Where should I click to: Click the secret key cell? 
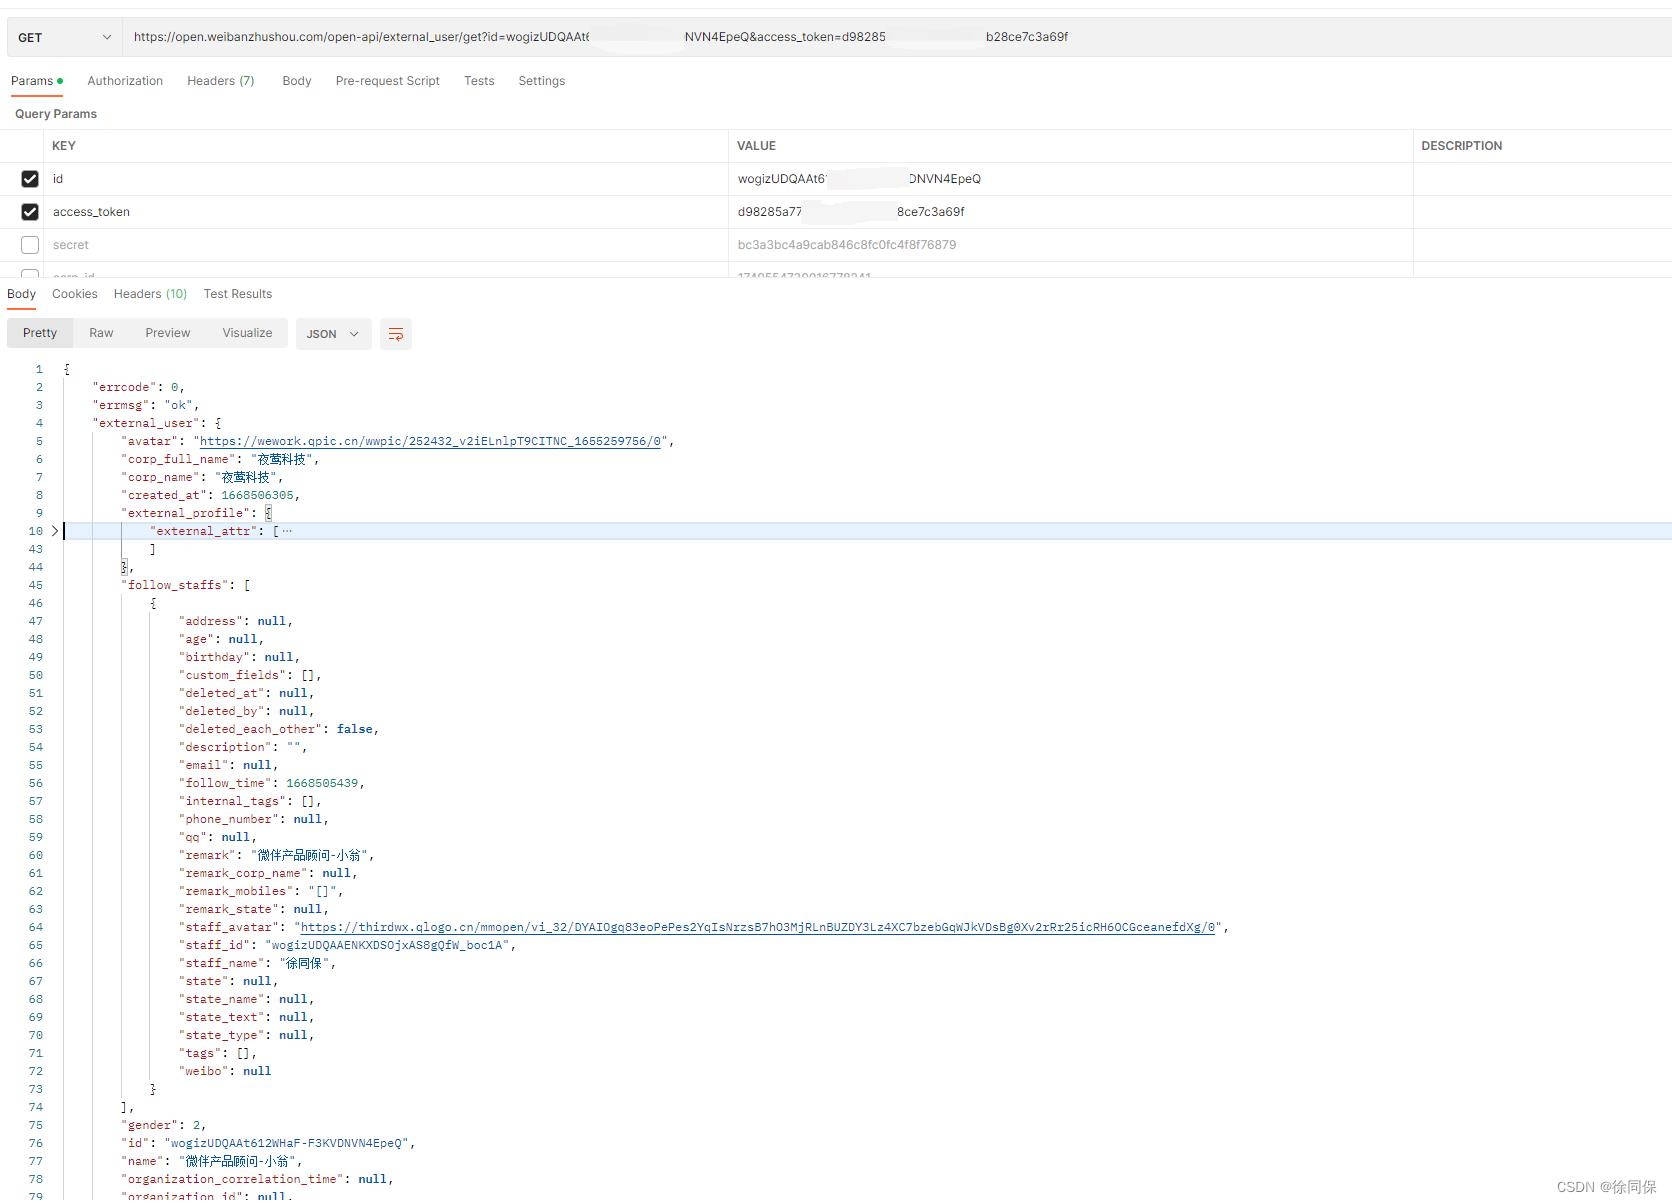(386, 245)
